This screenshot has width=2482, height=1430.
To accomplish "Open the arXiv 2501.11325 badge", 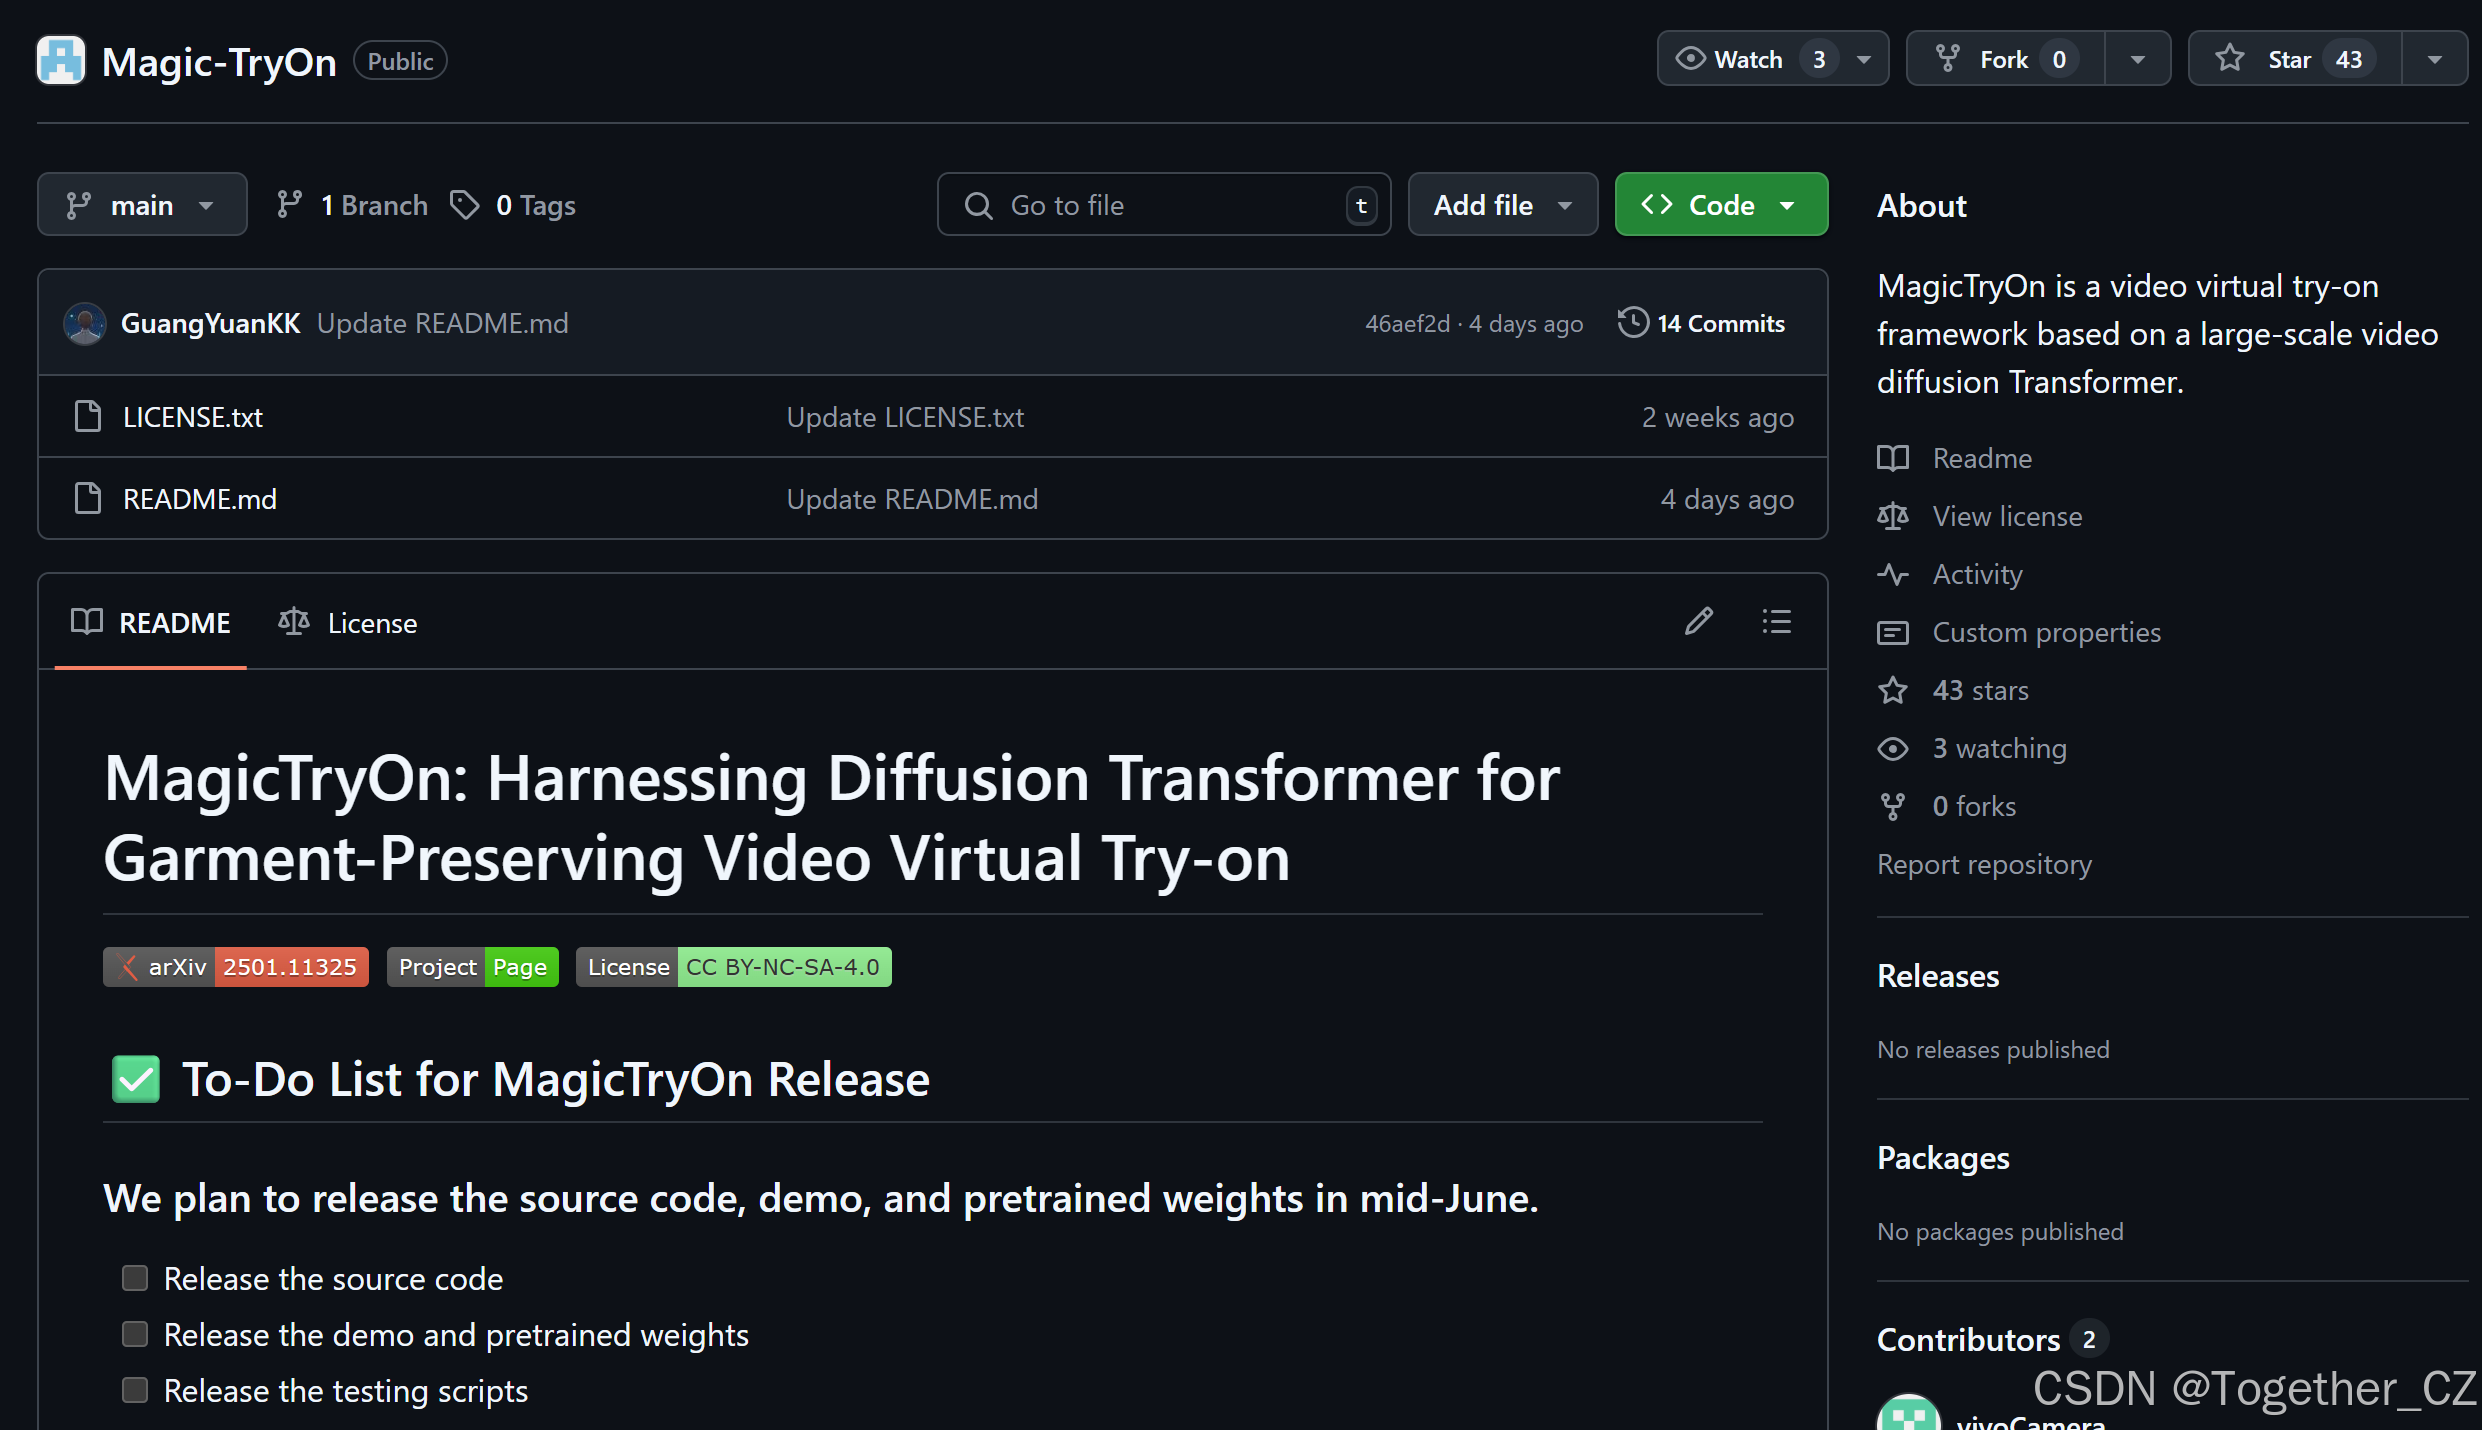I will 236,967.
